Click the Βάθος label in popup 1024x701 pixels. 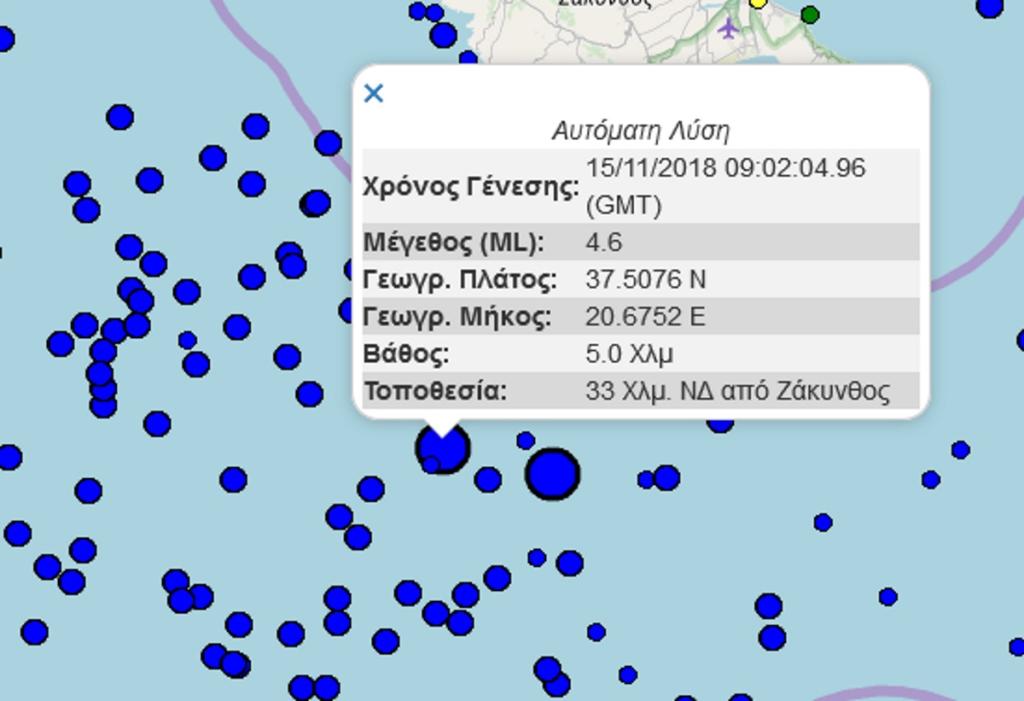pyautogui.click(x=406, y=354)
